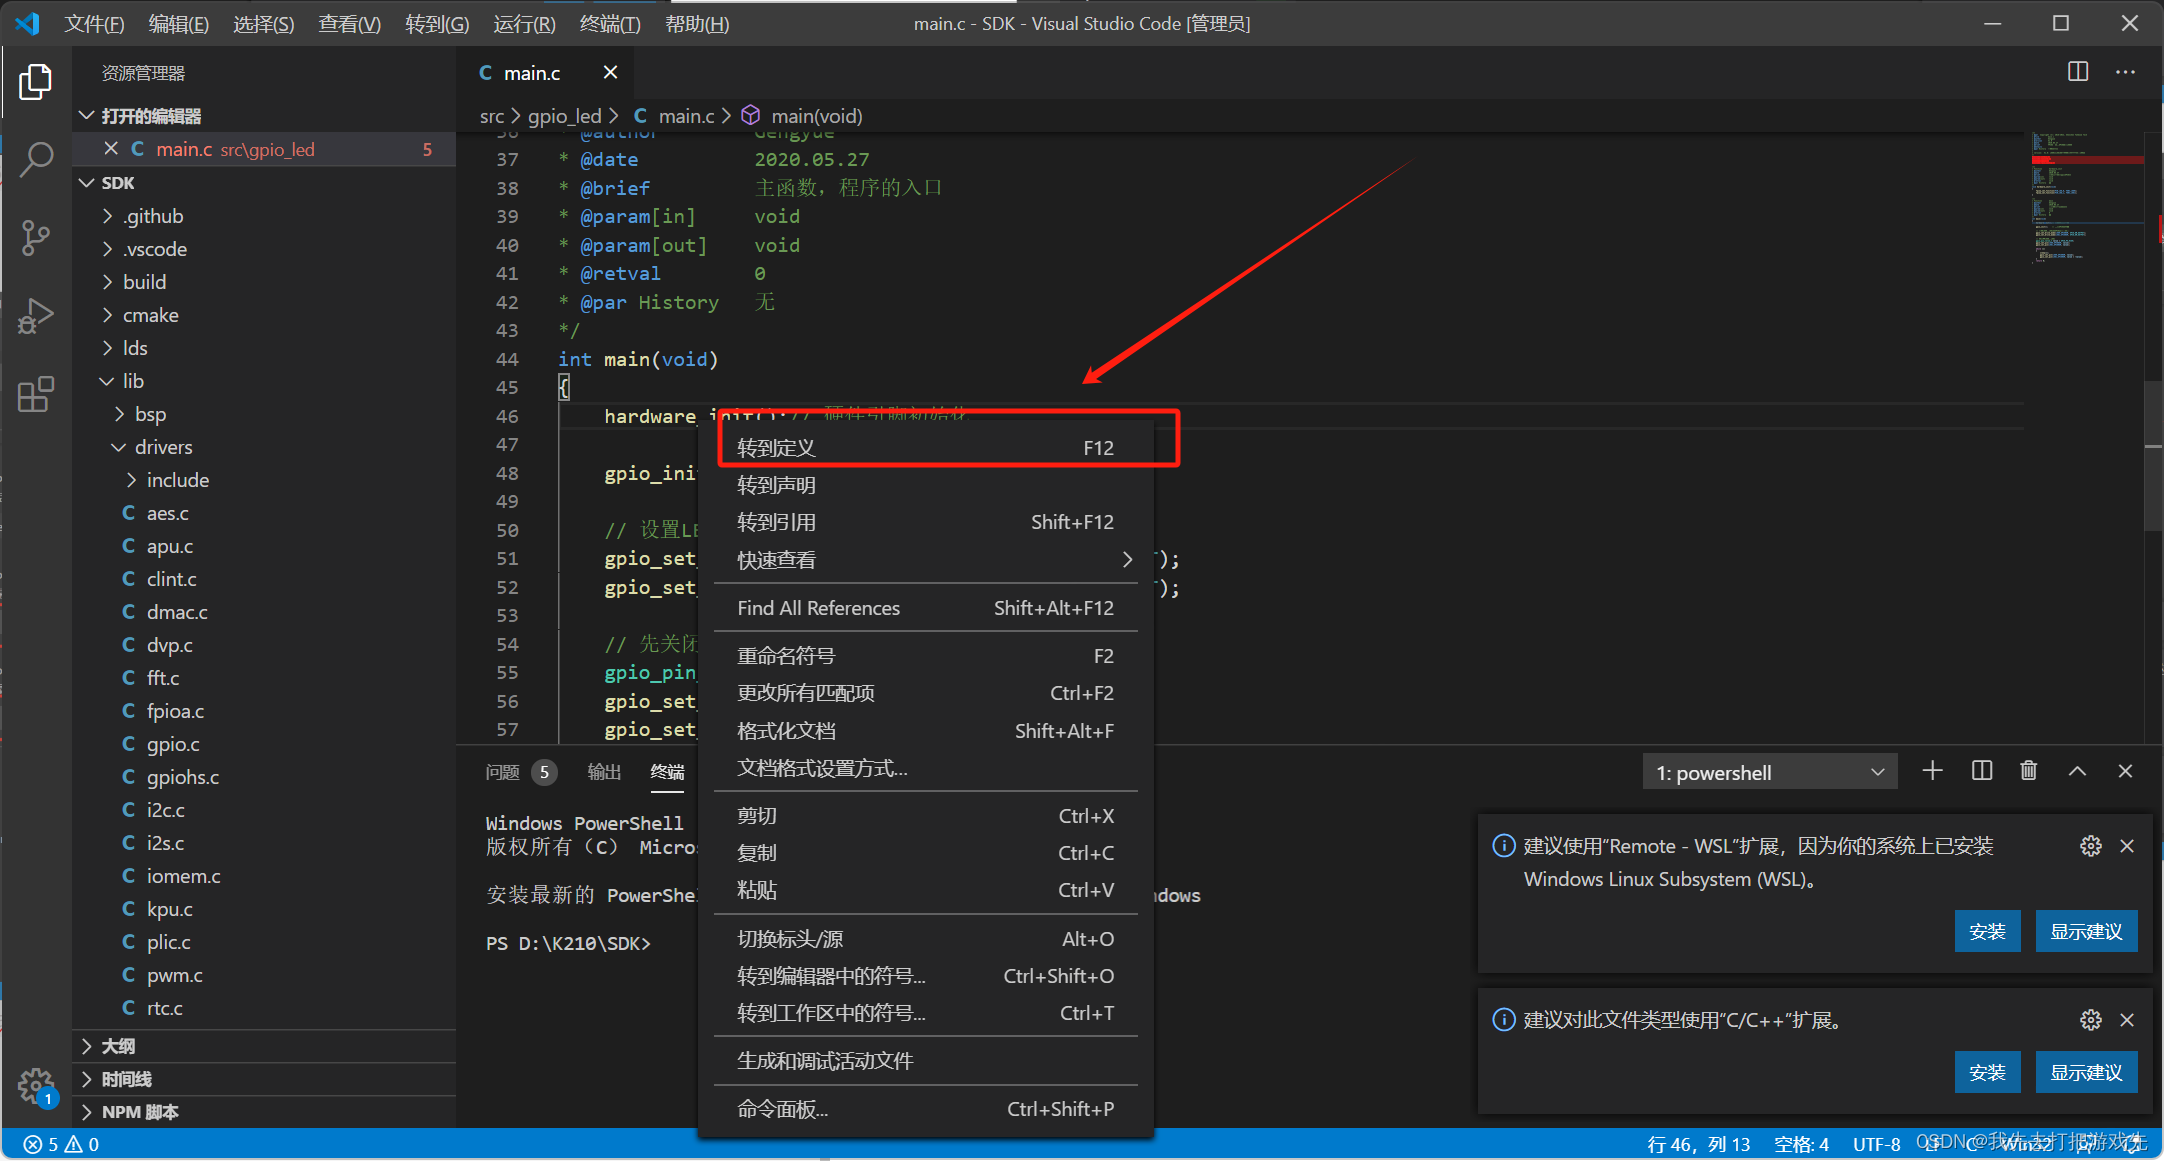Open the 终端(T) menu
The width and height of the screenshot is (2164, 1161).
click(610, 23)
